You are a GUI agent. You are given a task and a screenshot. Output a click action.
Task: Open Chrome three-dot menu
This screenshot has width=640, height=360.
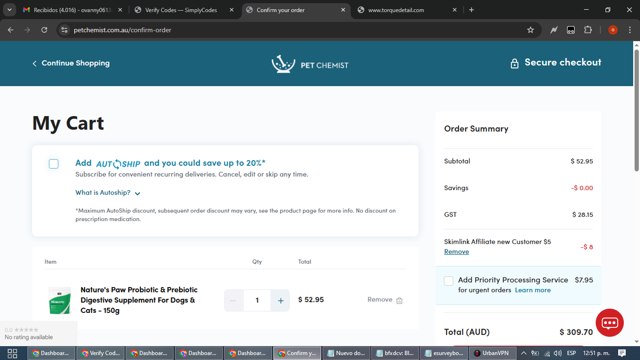click(x=630, y=30)
